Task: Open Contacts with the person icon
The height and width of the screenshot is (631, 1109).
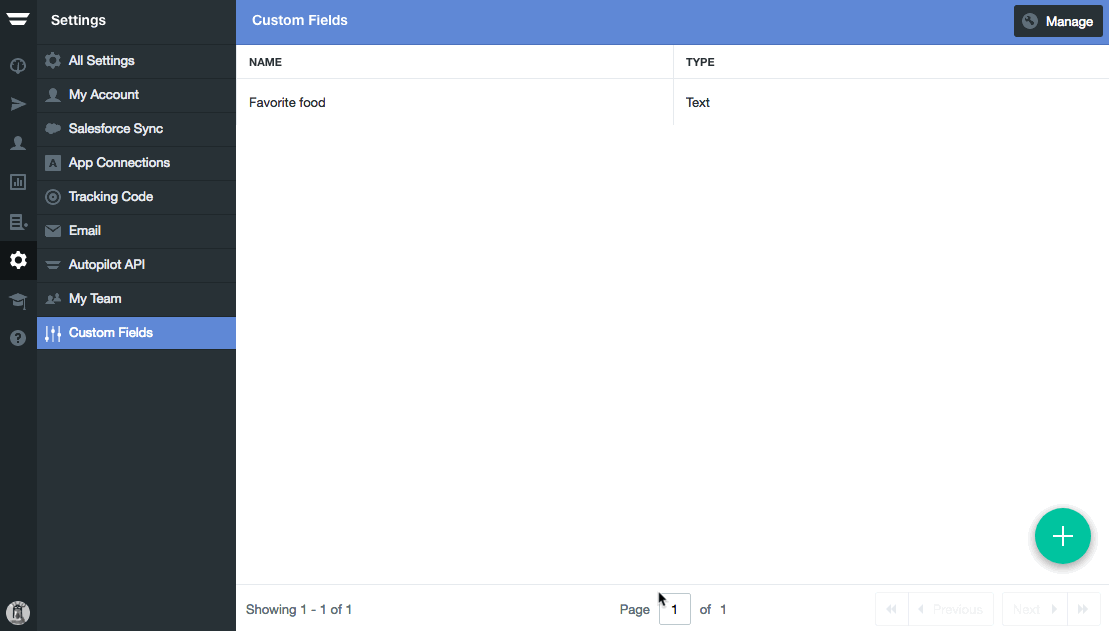Action: tap(18, 143)
